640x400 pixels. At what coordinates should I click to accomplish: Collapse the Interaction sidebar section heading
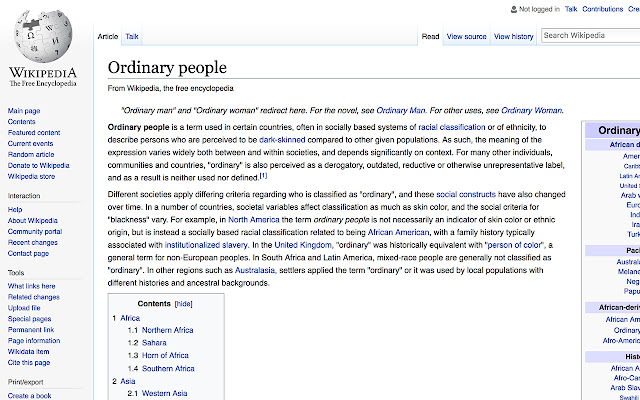(x=24, y=196)
